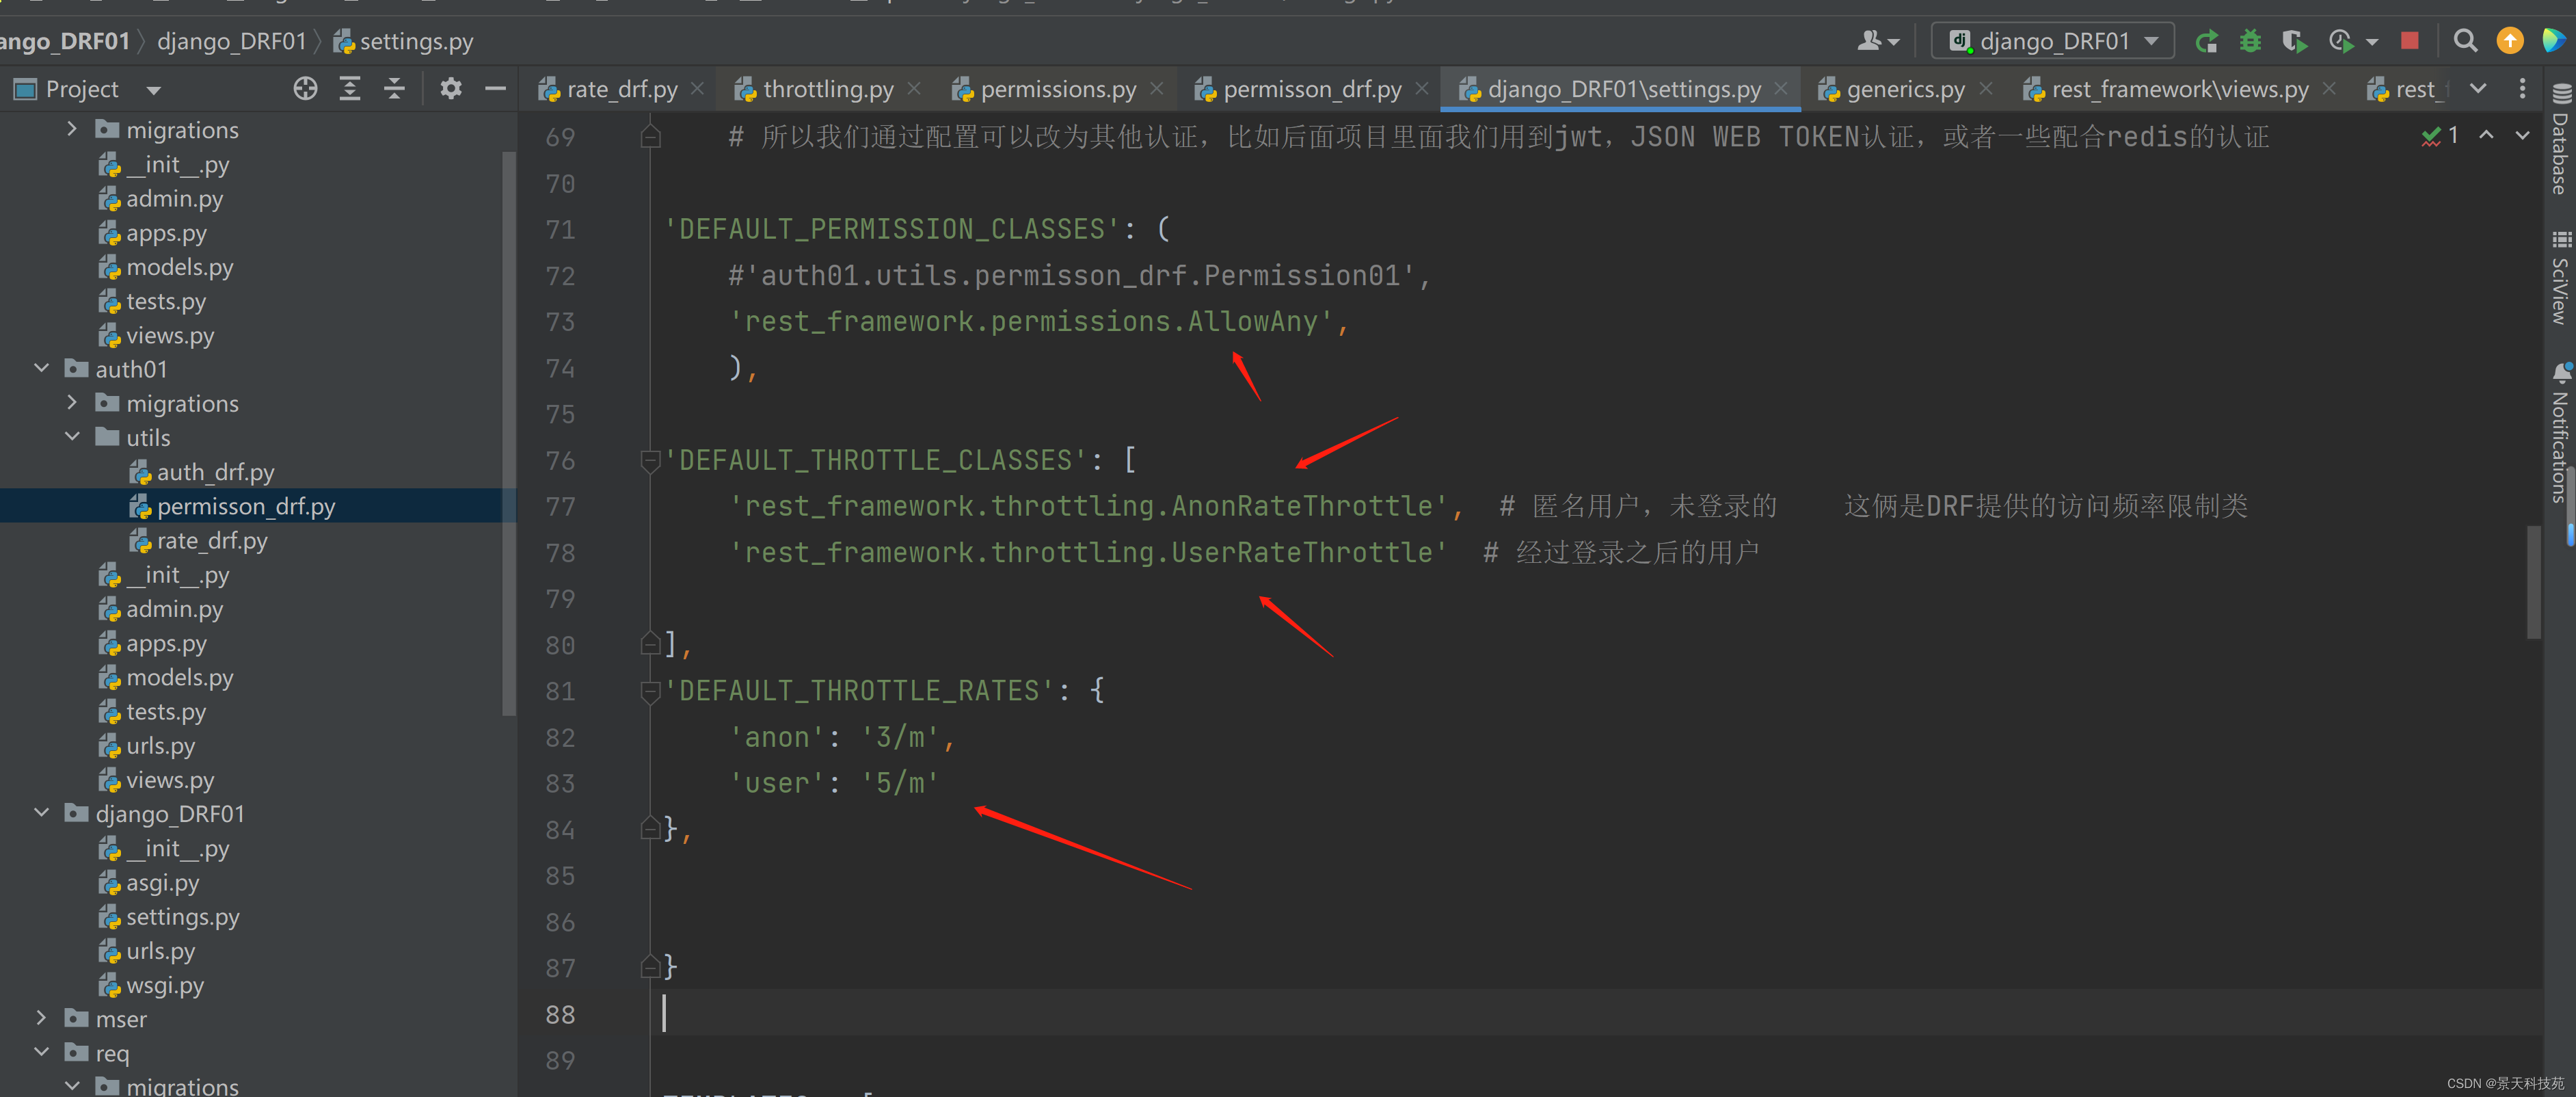Image resolution: width=2576 pixels, height=1097 pixels.
Task: Jump to next highlighted problem arrow
Action: tap(2522, 135)
